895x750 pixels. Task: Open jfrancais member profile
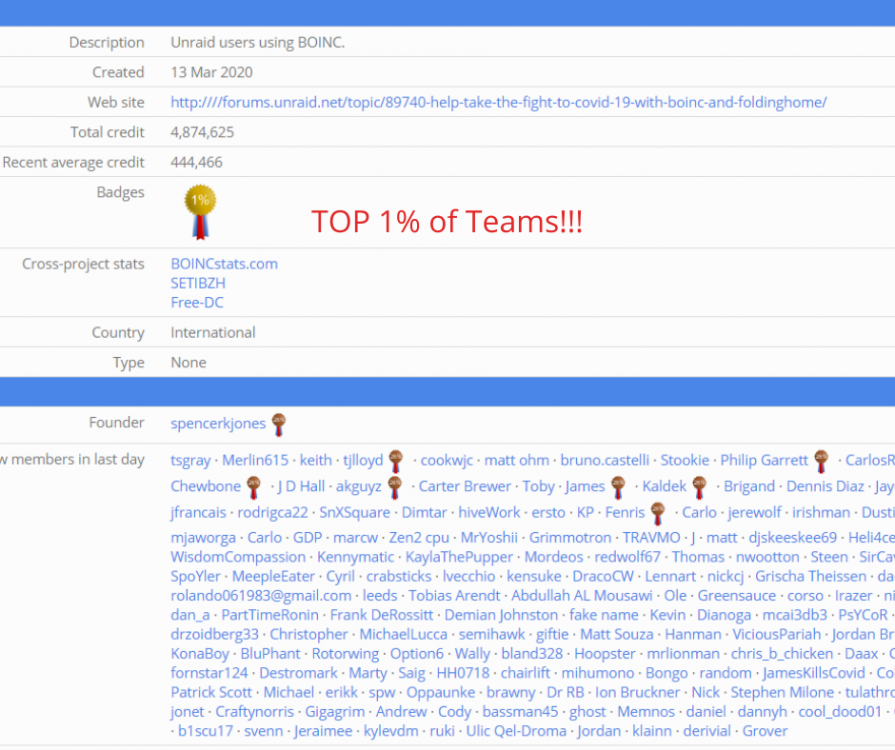(x=198, y=513)
